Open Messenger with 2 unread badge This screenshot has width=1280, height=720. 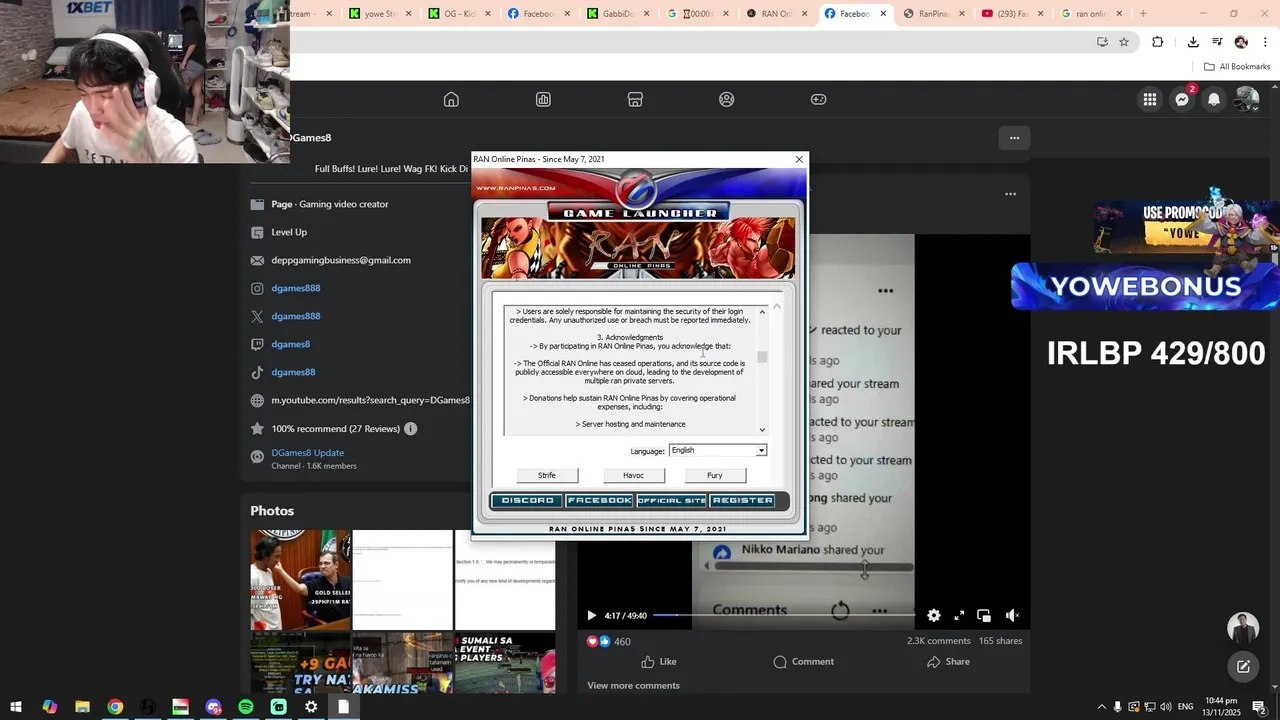pyautogui.click(x=1182, y=99)
